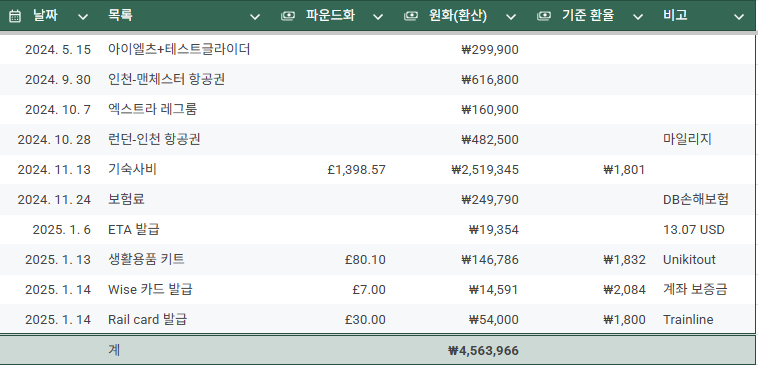Open the 기준 환율 column dropdown
This screenshot has height=365, width=758.
pyautogui.click(x=638, y=17)
